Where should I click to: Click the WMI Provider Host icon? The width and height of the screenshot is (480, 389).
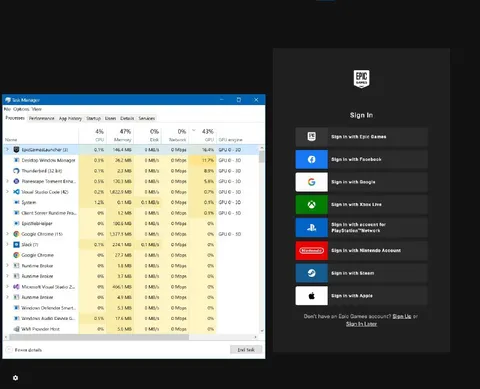point(16,329)
